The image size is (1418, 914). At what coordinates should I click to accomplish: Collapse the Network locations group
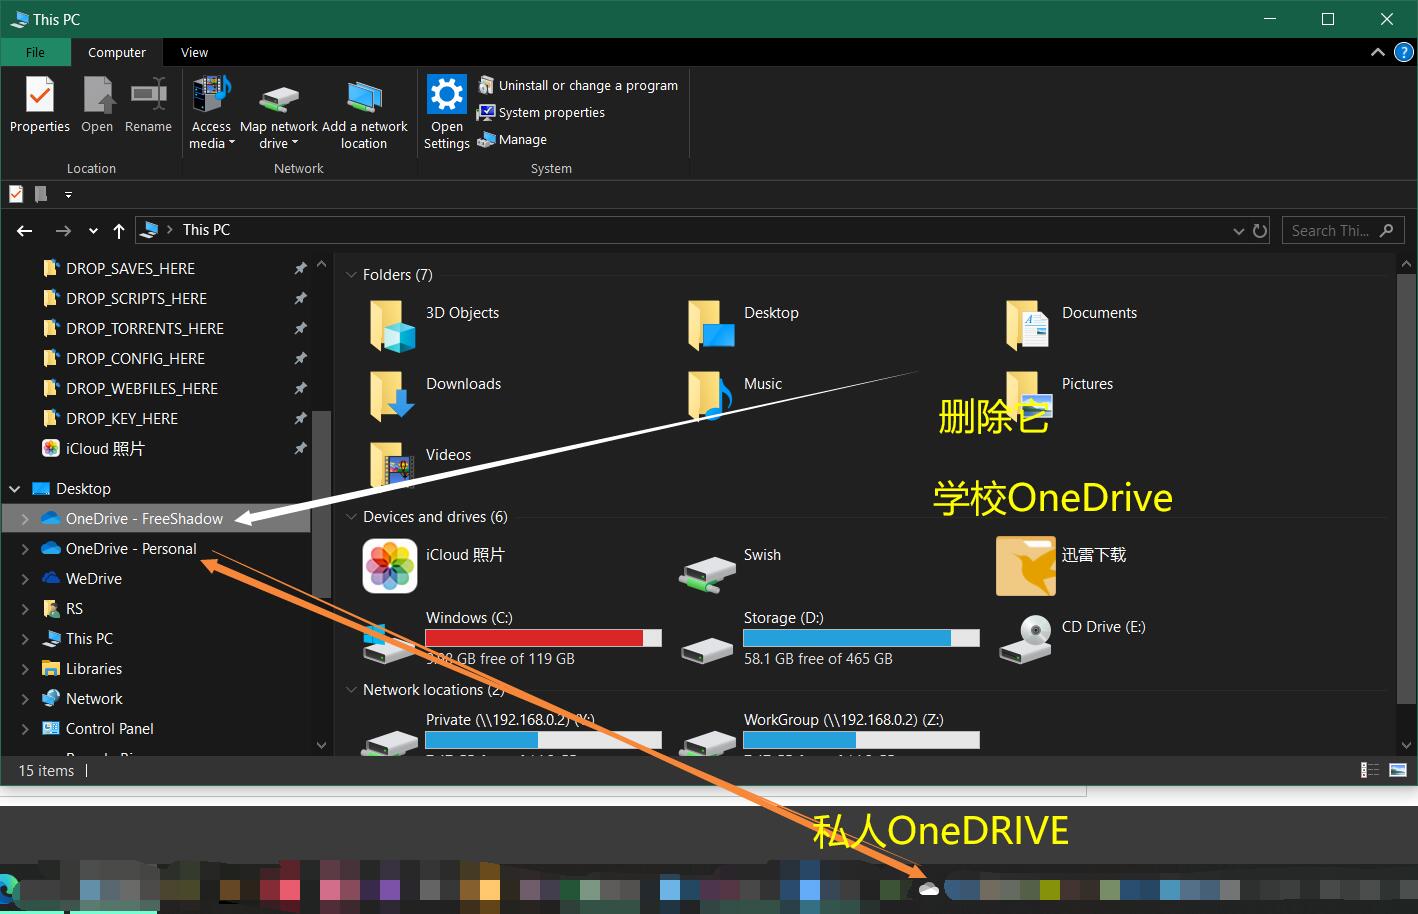(351, 690)
